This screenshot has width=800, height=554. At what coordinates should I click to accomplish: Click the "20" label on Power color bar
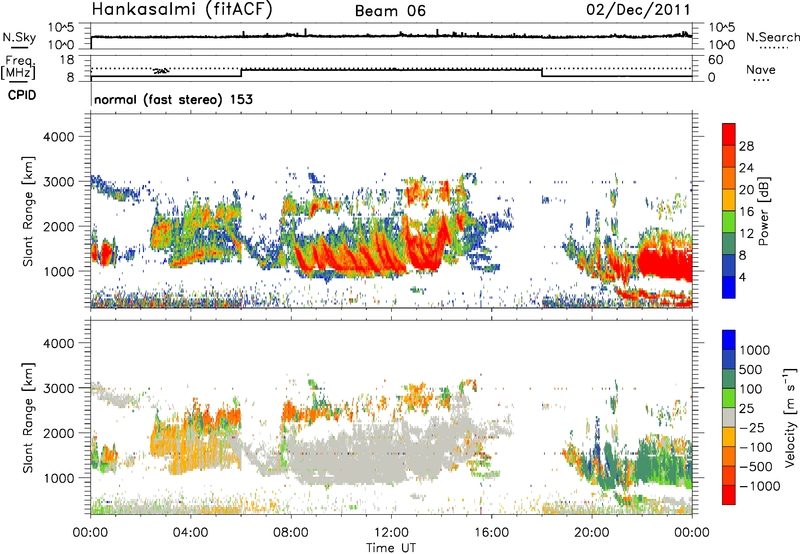tap(746, 190)
